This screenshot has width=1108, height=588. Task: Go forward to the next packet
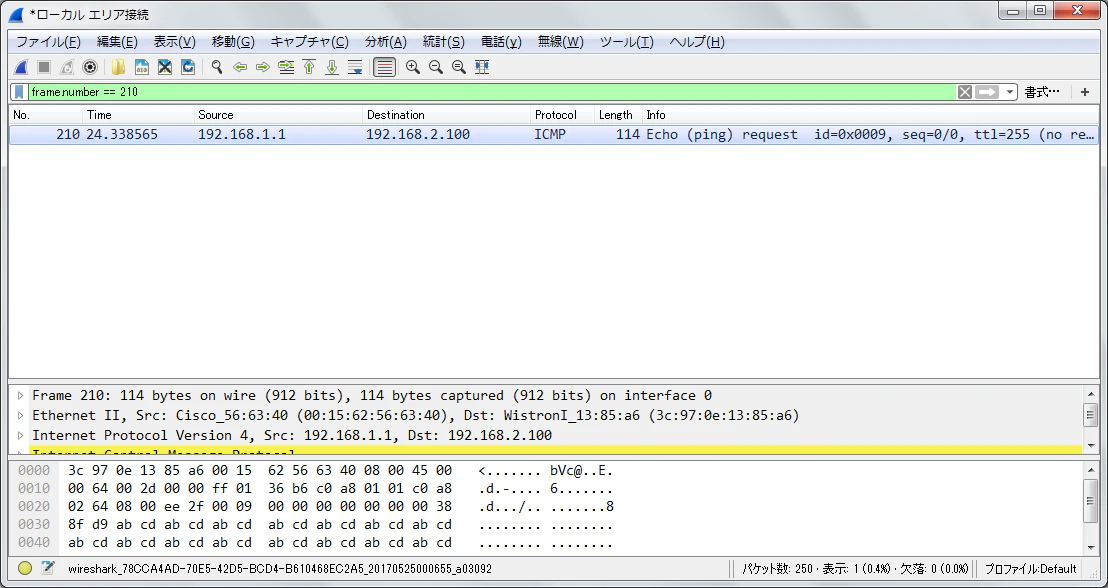263,67
